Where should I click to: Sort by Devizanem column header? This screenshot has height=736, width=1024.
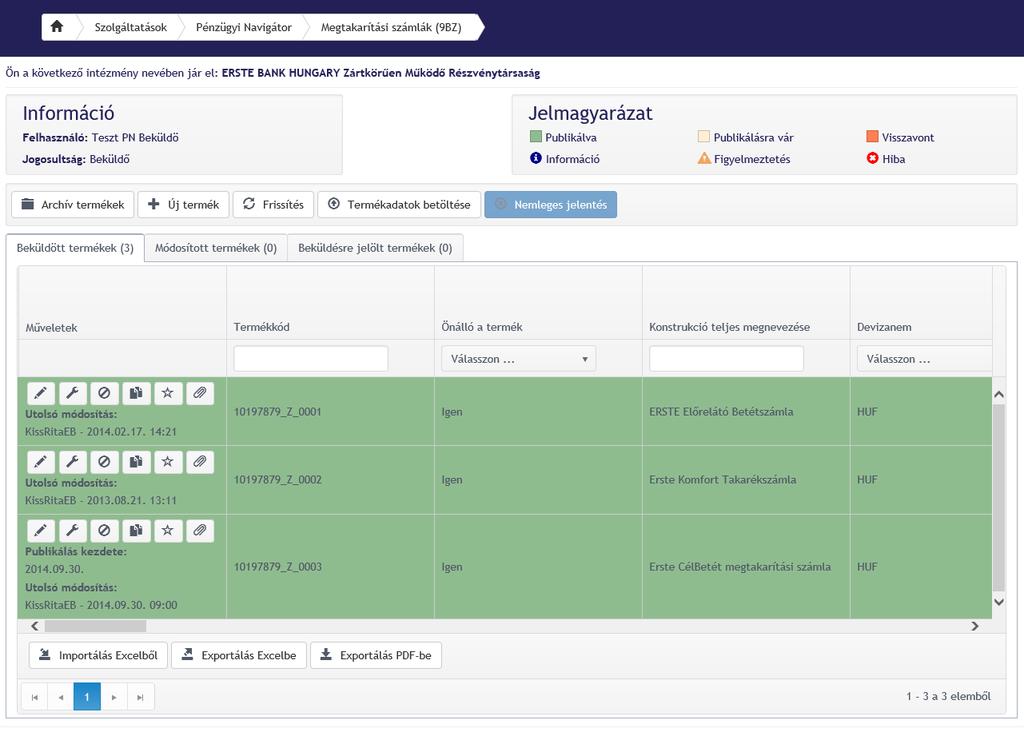click(884, 327)
